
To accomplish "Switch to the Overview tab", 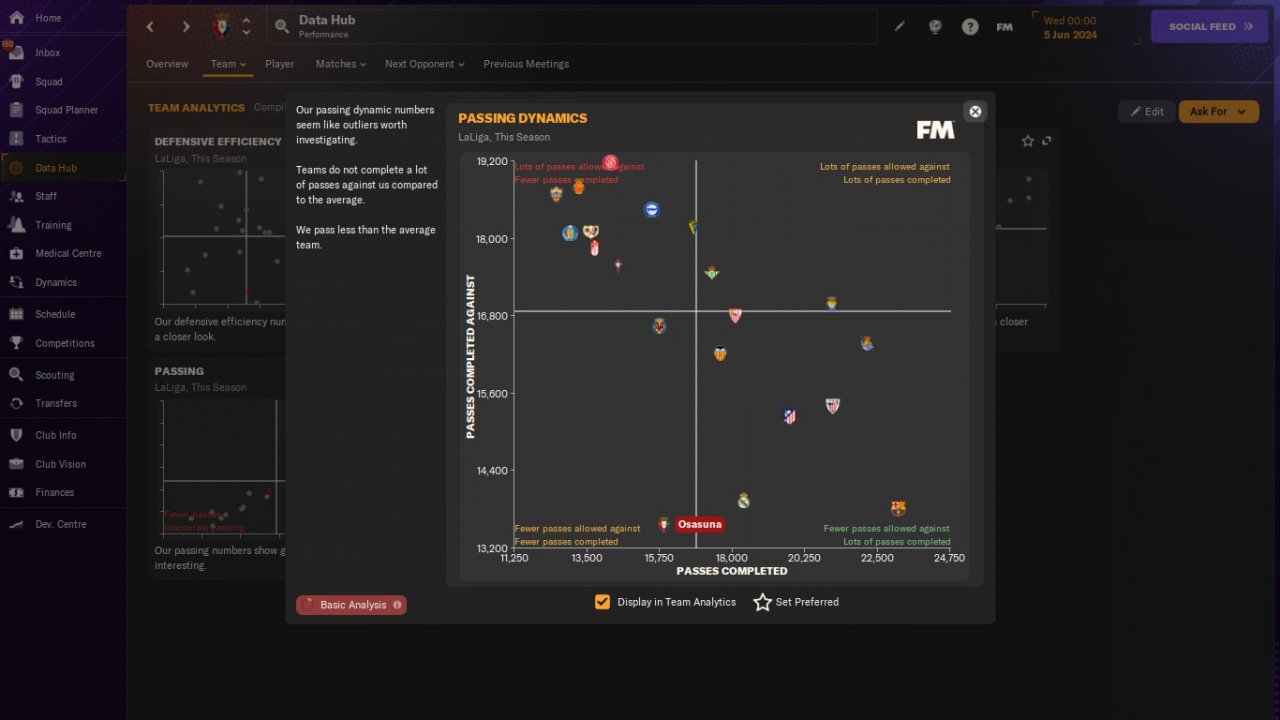I will click(x=167, y=64).
